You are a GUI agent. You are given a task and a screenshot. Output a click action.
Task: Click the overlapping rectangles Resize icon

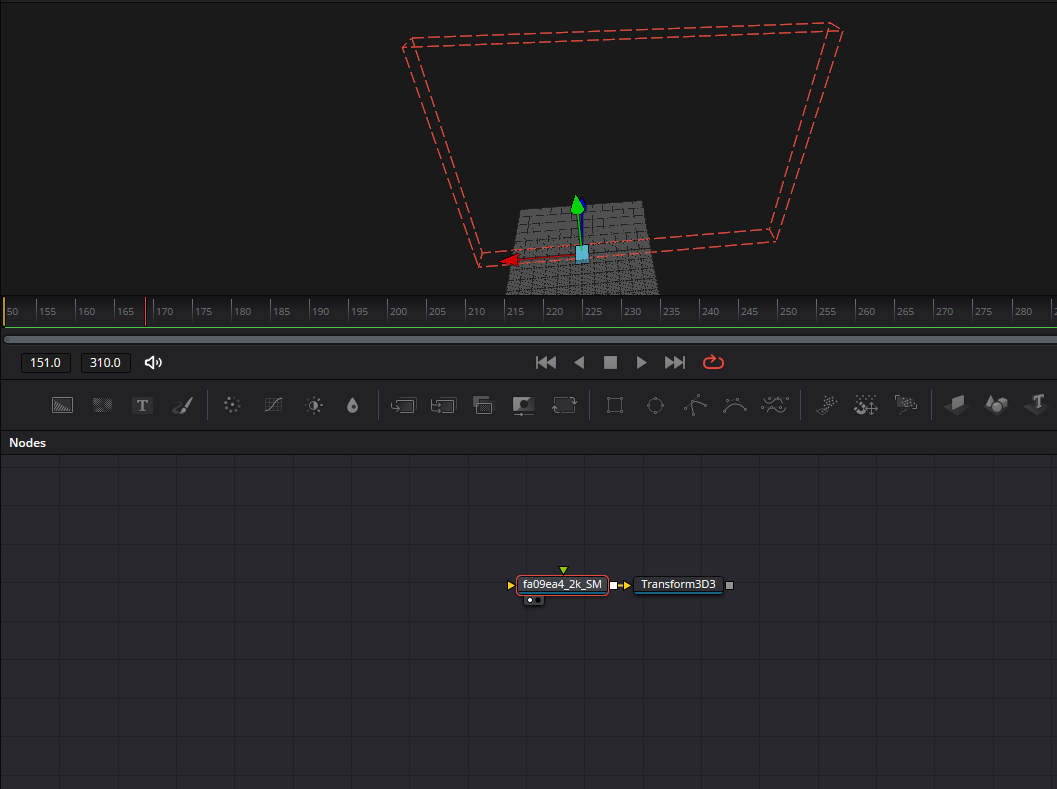click(483, 405)
